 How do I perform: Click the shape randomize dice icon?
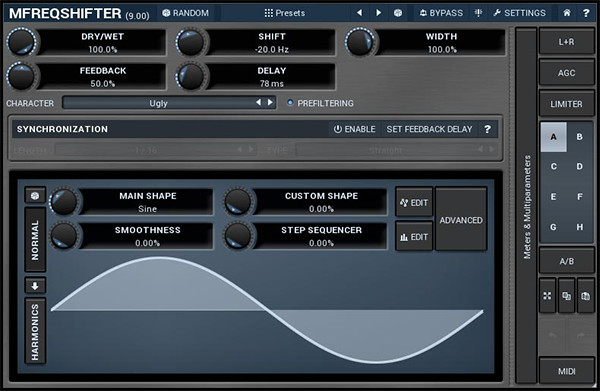[35, 196]
